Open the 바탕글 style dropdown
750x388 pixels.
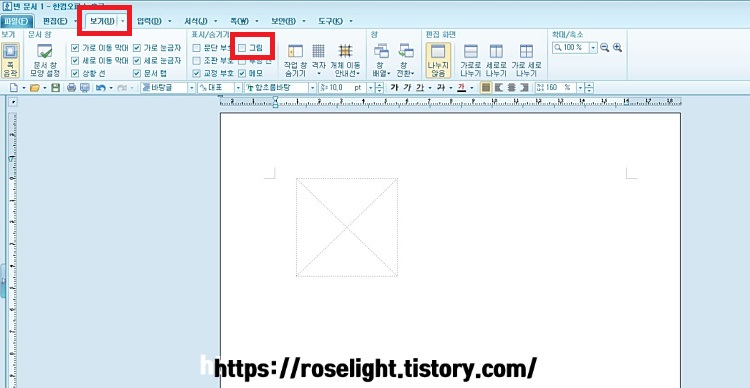click(191, 88)
